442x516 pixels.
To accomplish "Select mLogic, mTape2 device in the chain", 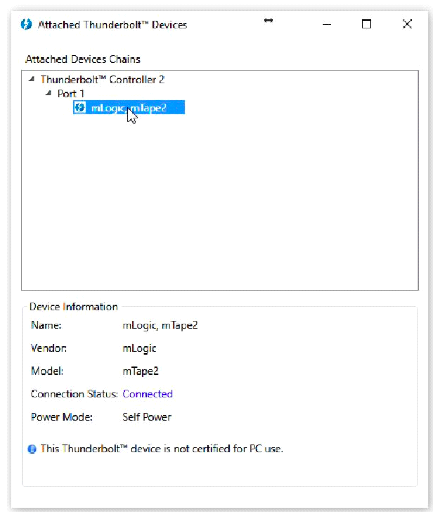I will tap(129, 107).
